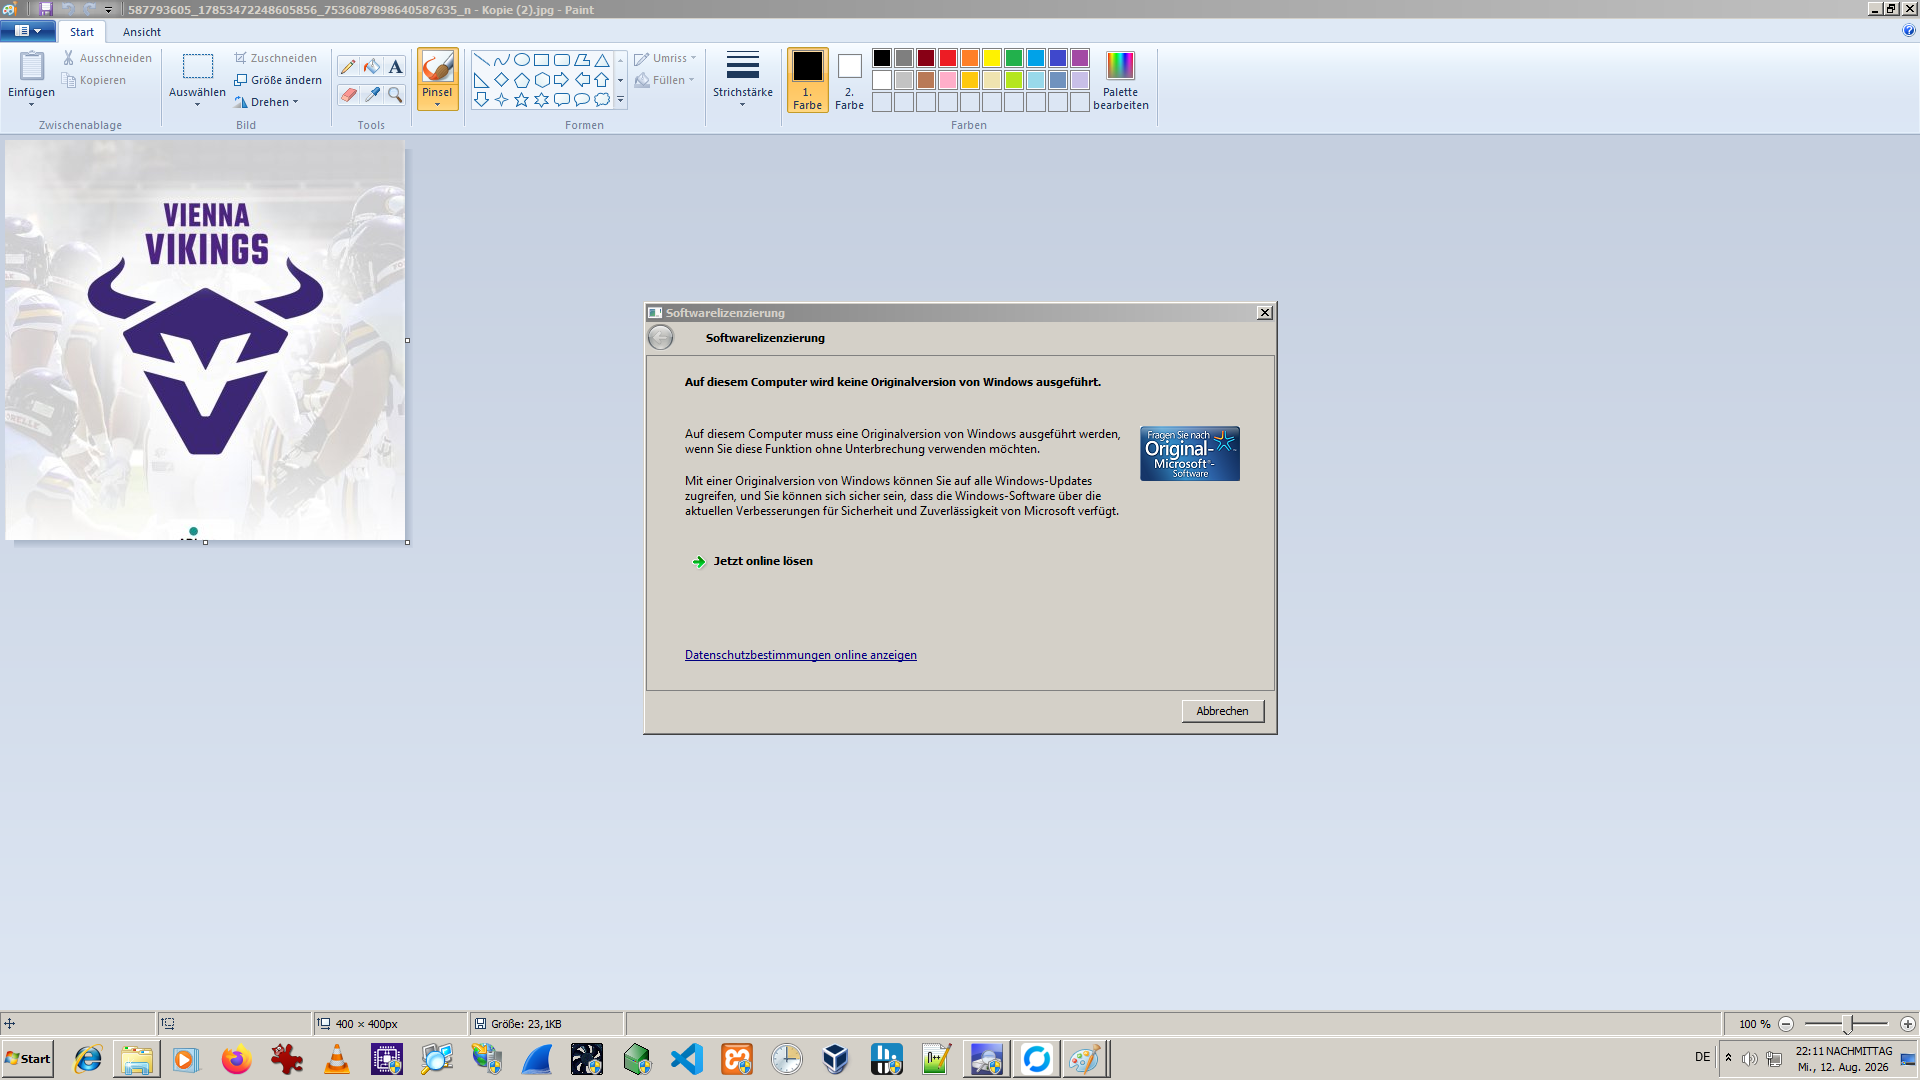1920x1080 pixels.
Task: Pick the pink color swatch
Action: point(948,80)
